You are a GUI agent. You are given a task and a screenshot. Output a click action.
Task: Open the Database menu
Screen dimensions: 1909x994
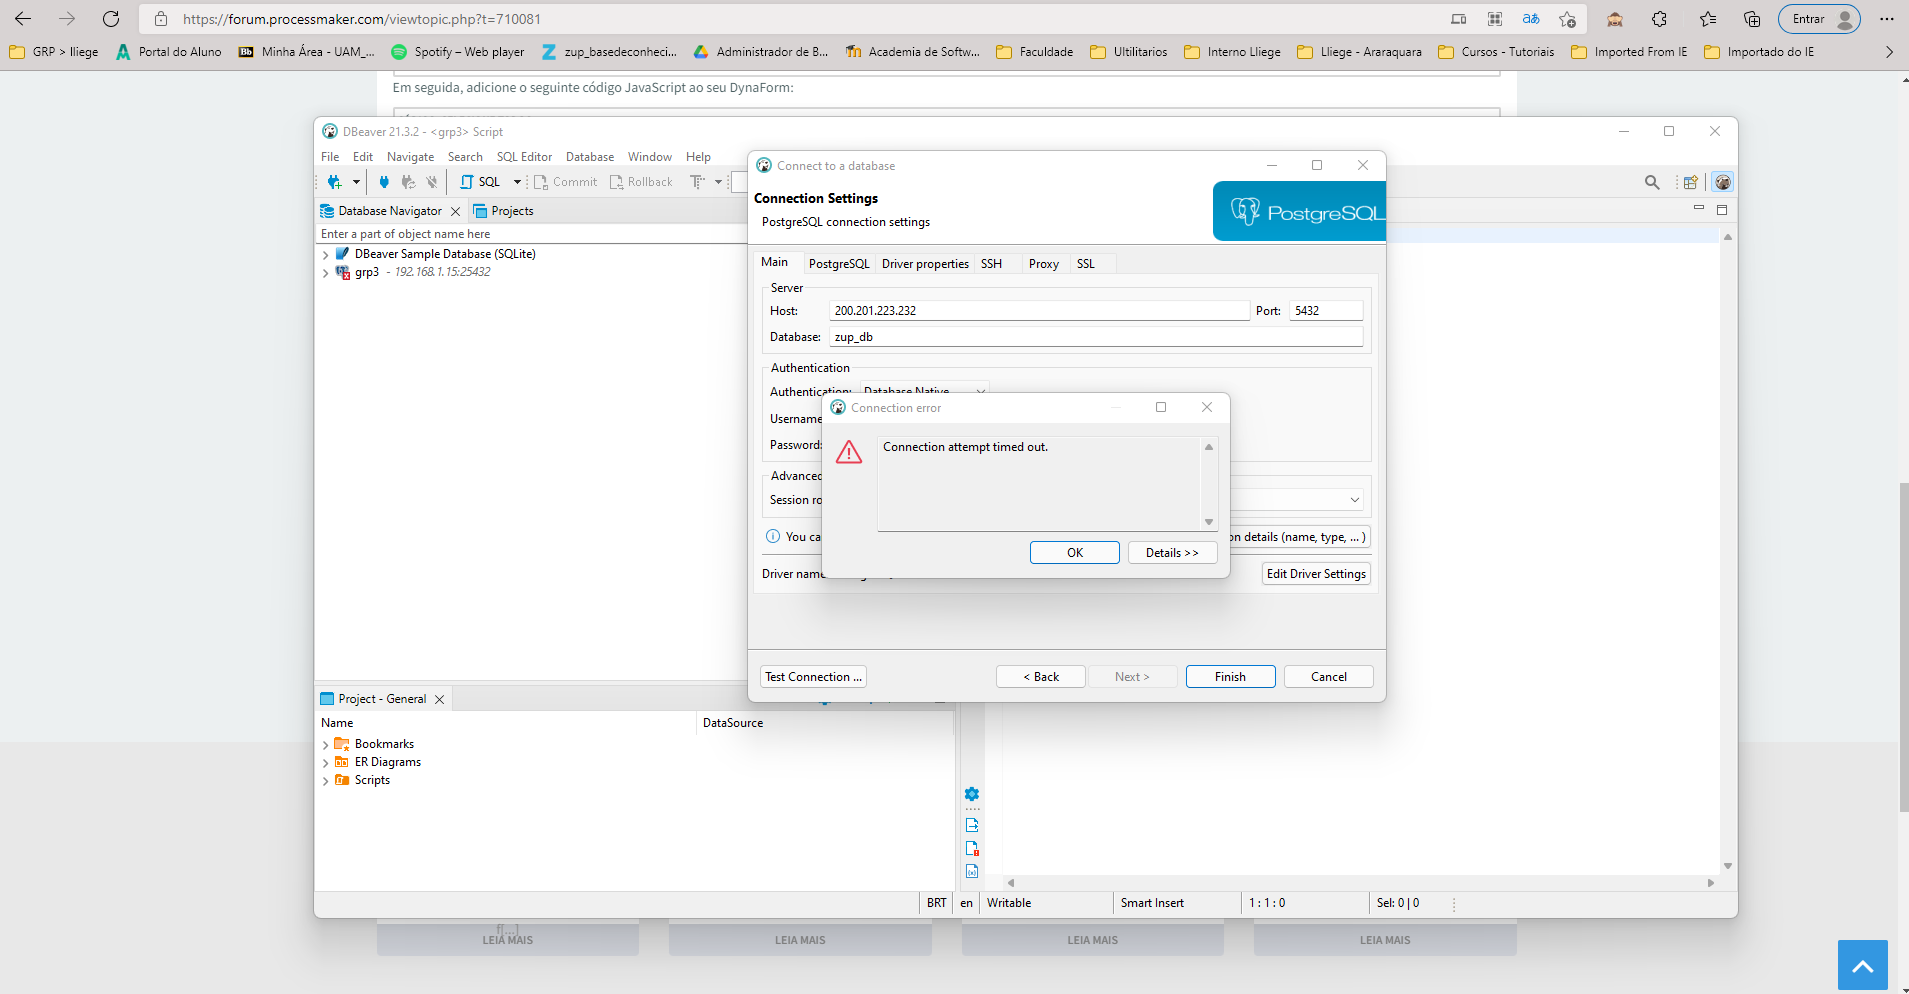click(589, 157)
